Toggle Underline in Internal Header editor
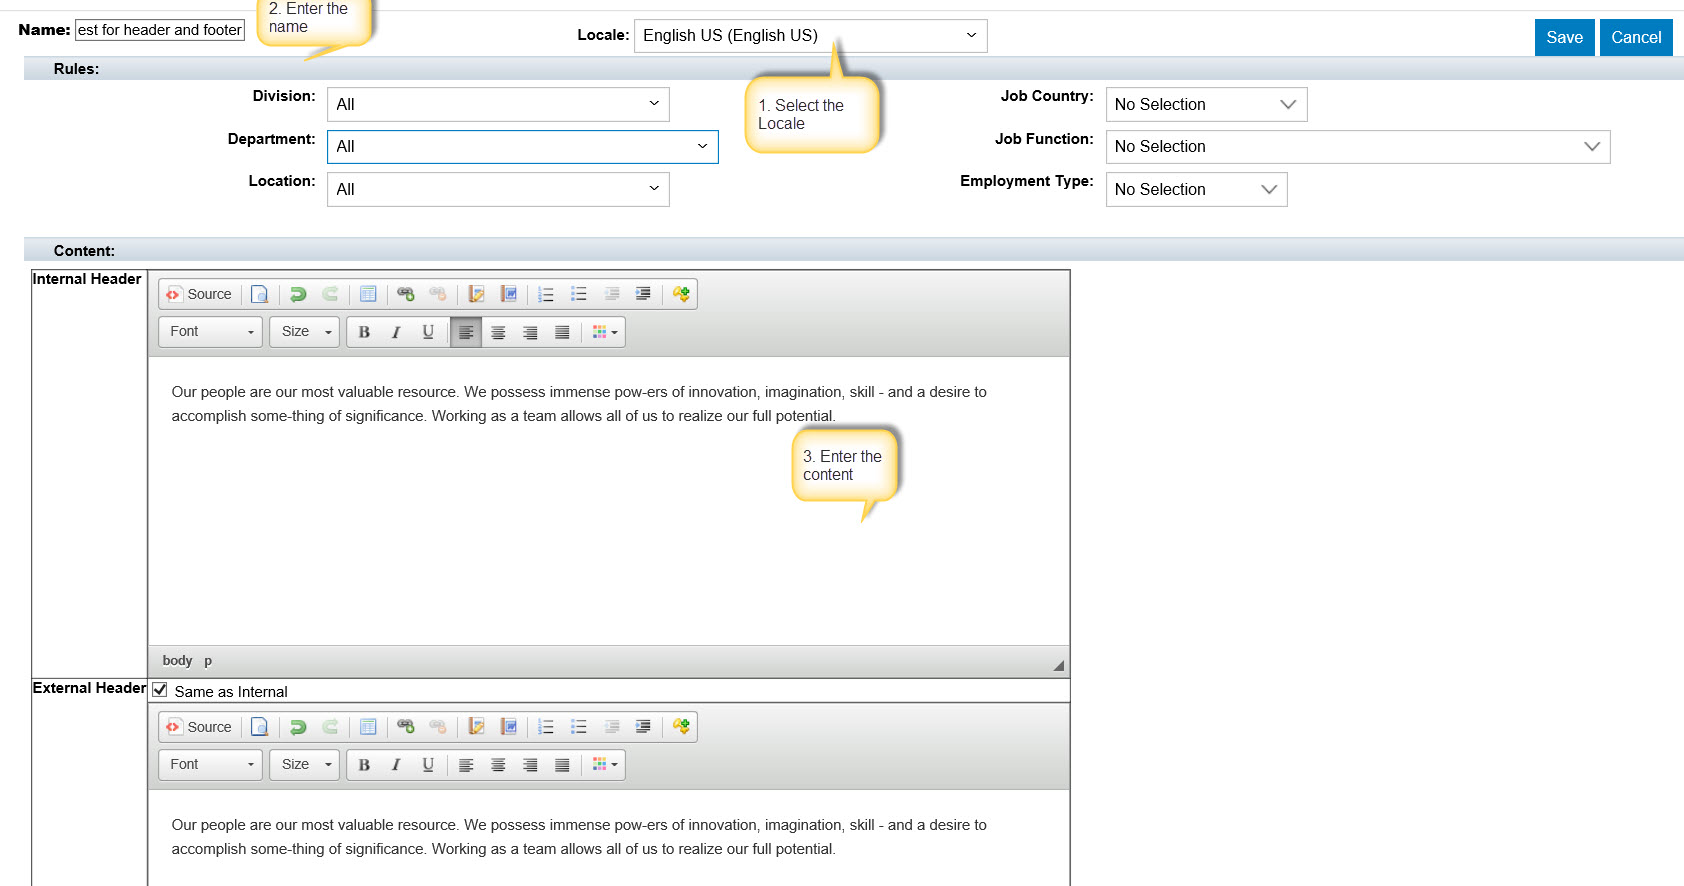This screenshot has width=1684, height=886. click(x=428, y=332)
